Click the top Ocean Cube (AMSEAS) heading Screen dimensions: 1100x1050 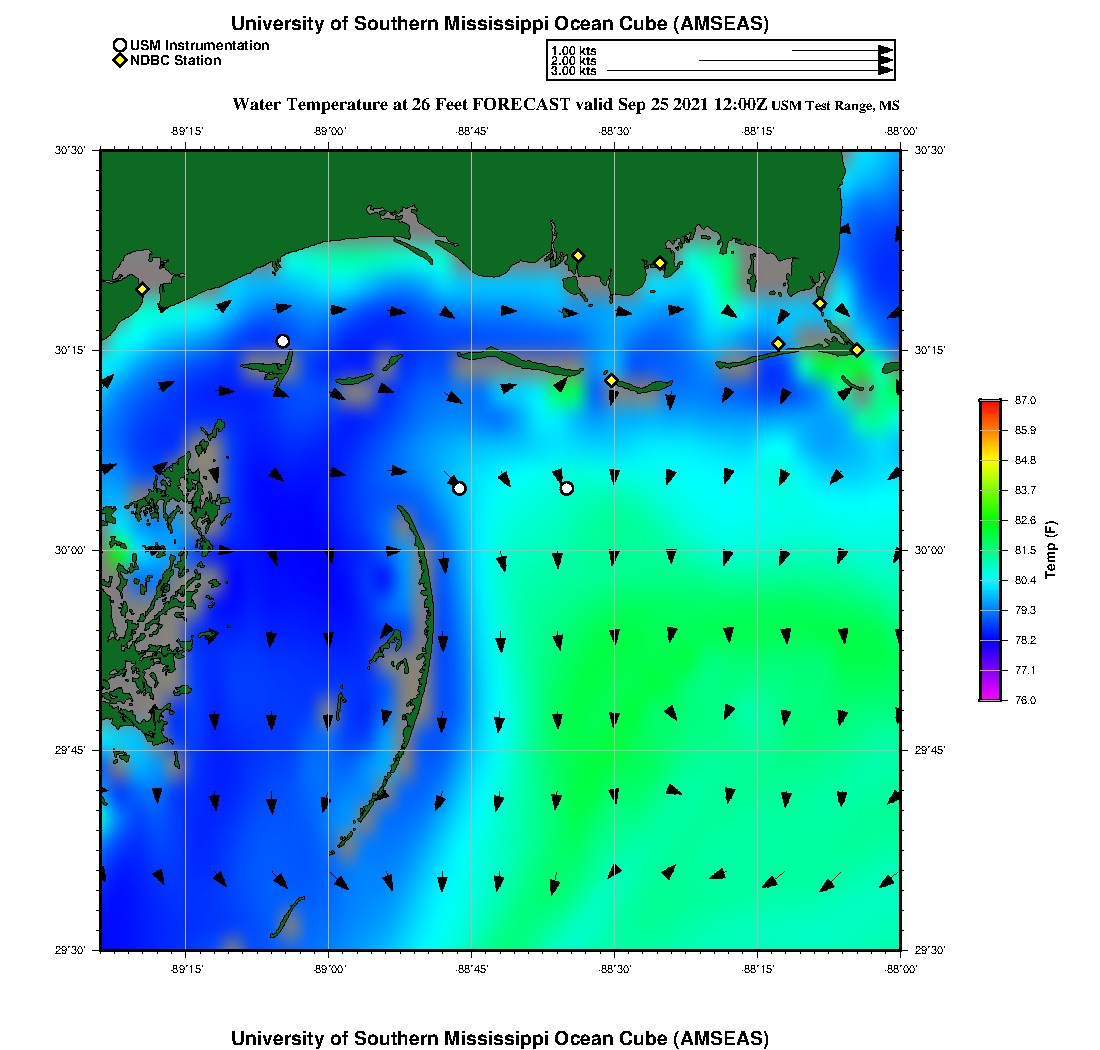tap(499, 24)
